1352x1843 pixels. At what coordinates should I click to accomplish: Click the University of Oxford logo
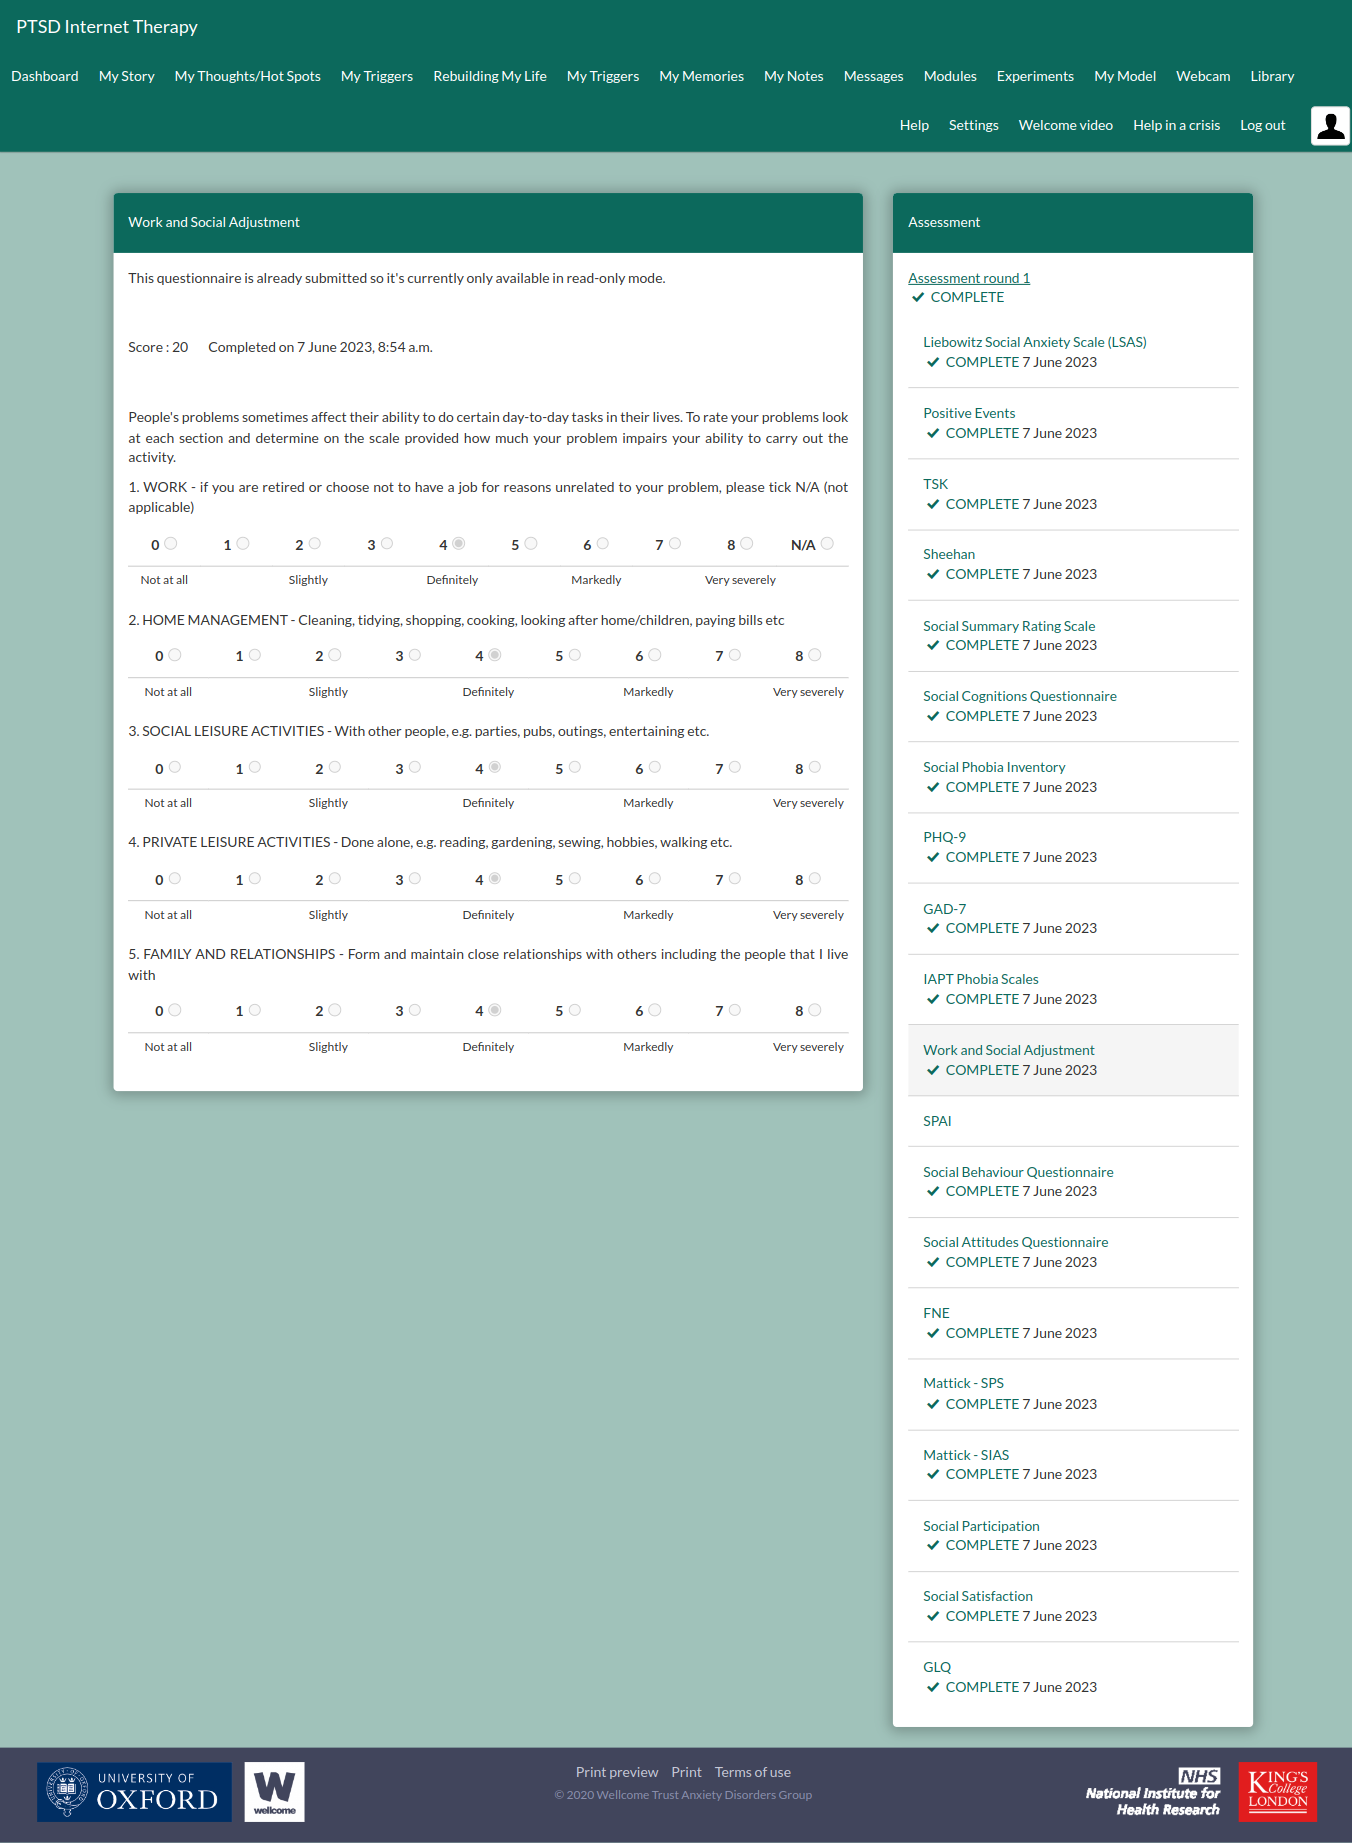pyautogui.click(x=134, y=1792)
